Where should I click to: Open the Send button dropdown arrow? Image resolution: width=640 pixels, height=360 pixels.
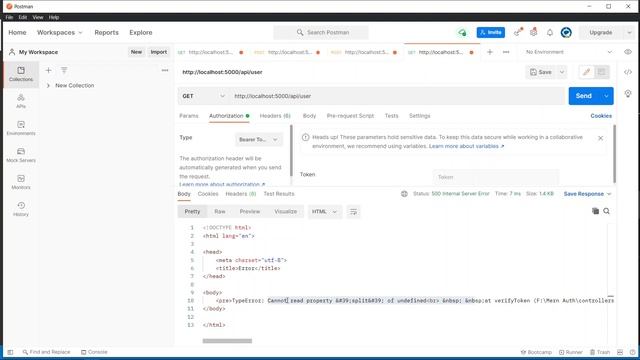606,96
